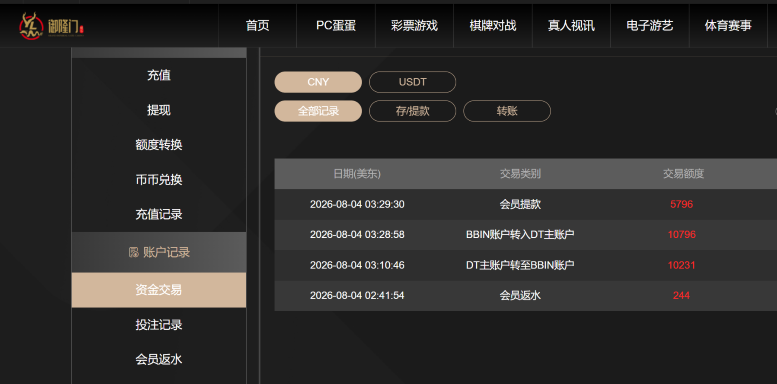Image resolution: width=777 pixels, height=384 pixels.
Task: Click the amount 244
Action: pos(681,296)
